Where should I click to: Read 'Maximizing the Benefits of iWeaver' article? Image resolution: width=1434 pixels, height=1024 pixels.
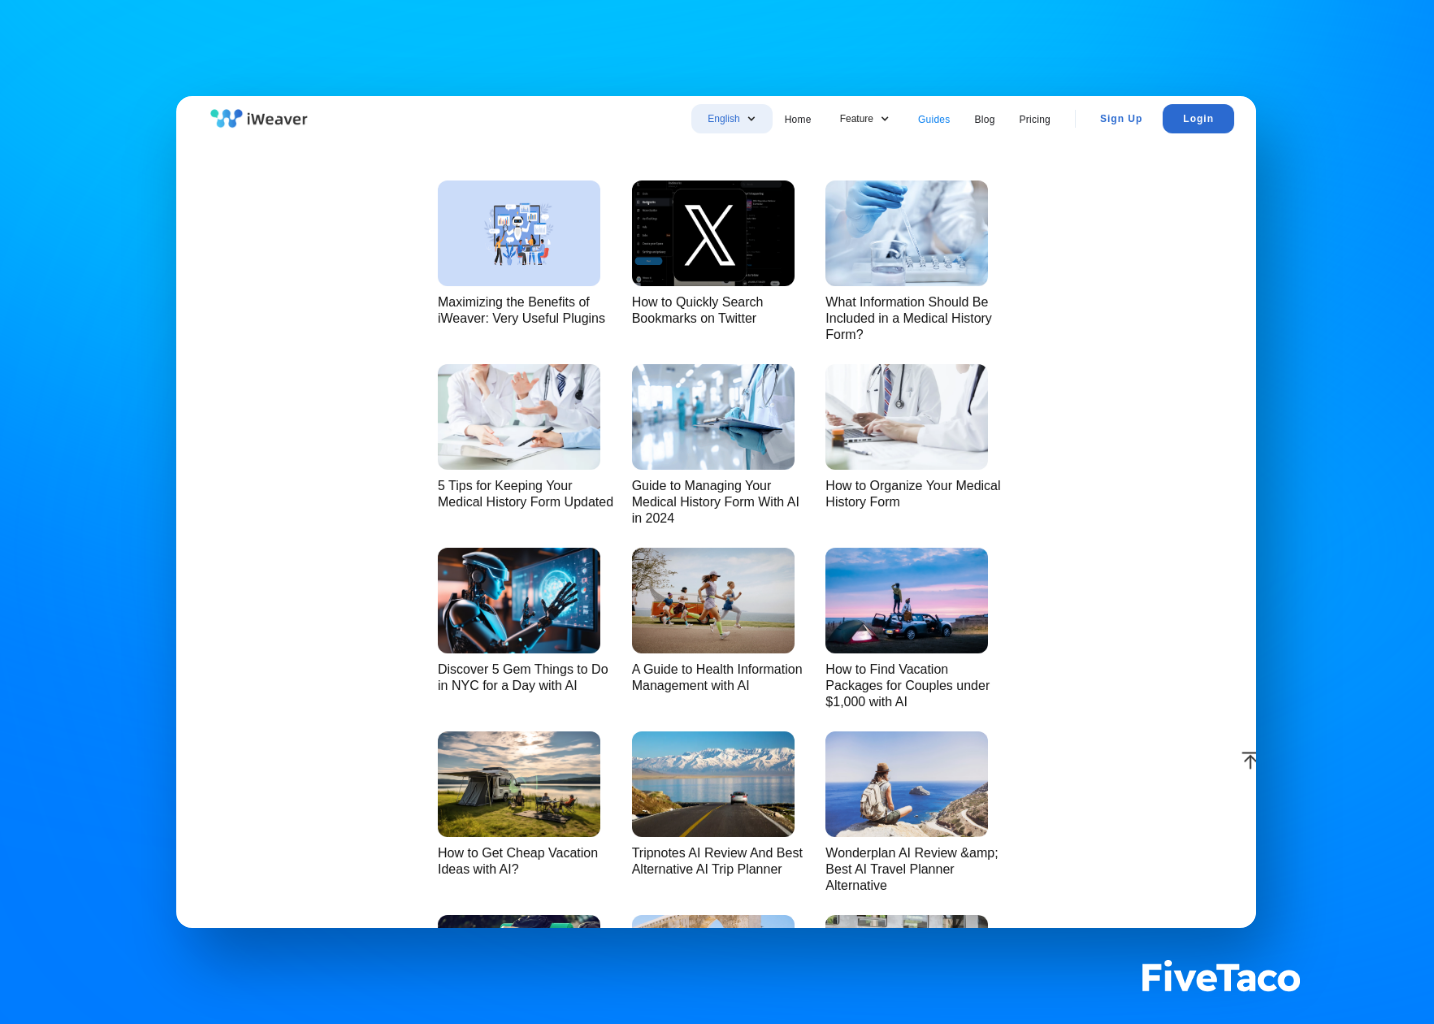click(521, 310)
